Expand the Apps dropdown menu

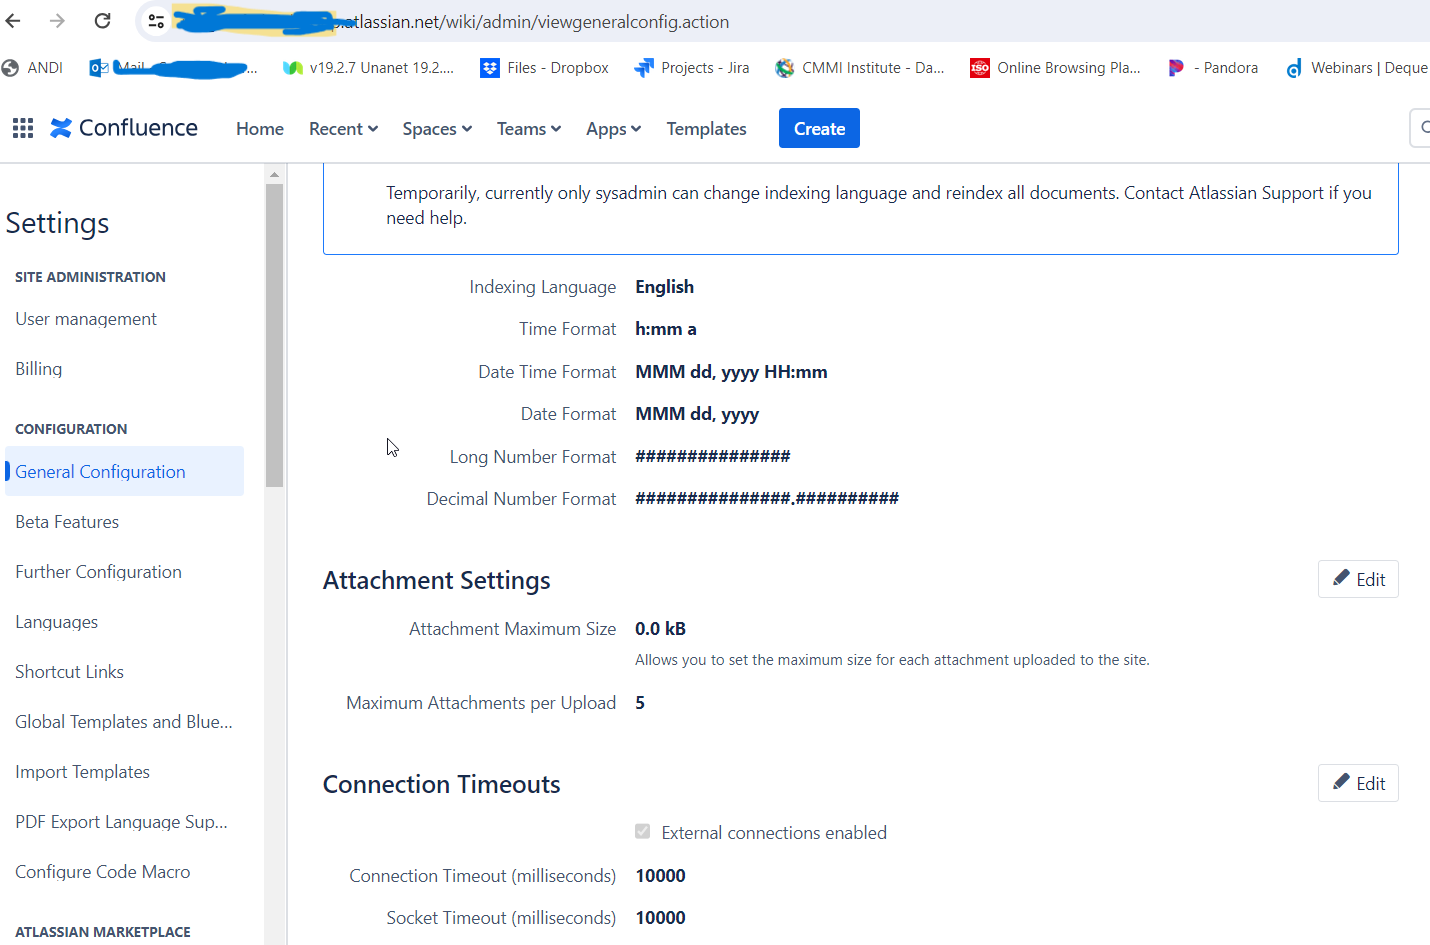pos(613,129)
